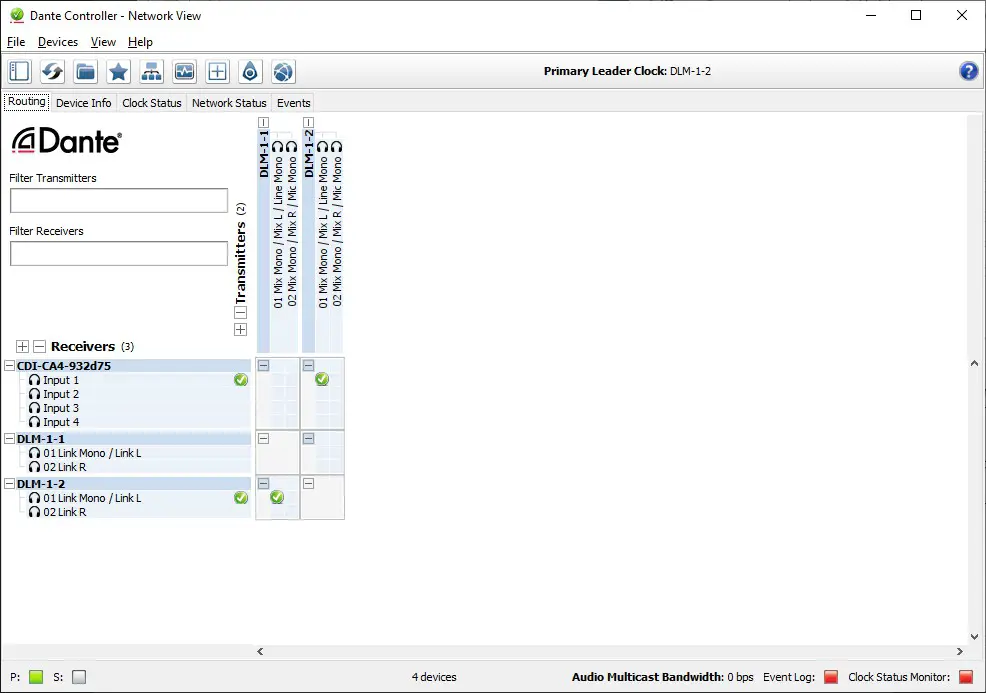Image resolution: width=986 pixels, height=693 pixels.
Task: Switch to the Clock Status tab
Action: click(x=152, y=103)
